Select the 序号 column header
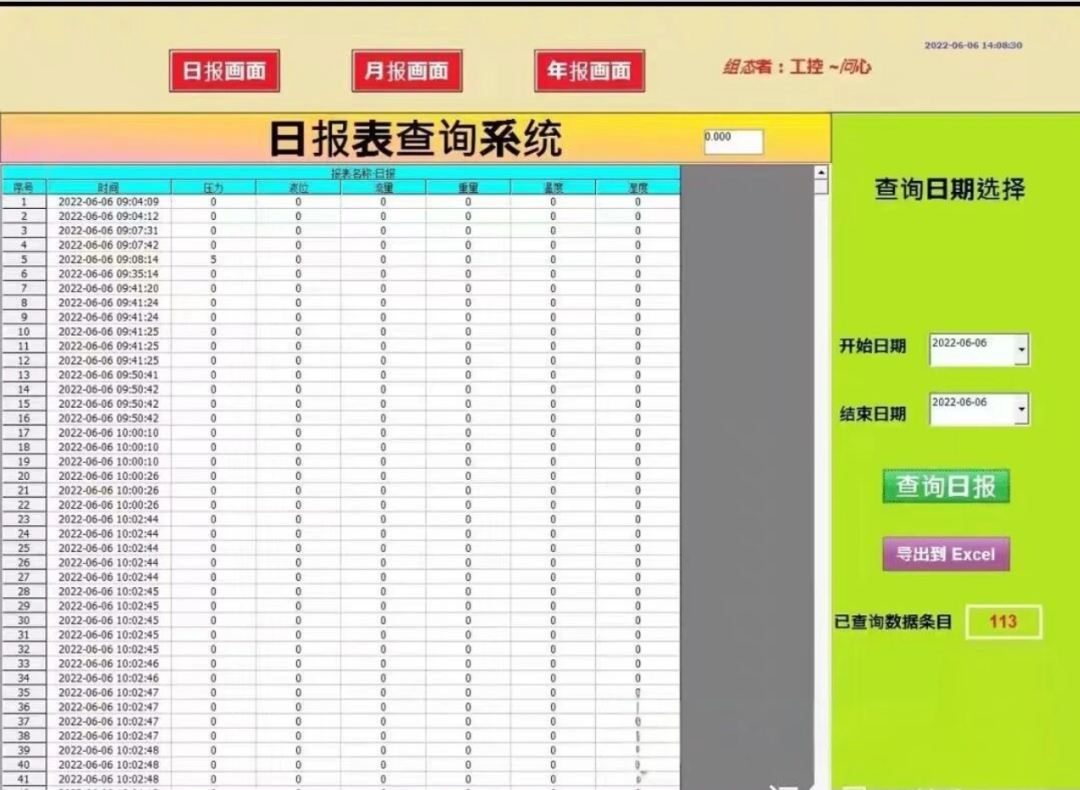The image size is (1080, 790). coord(24,187)
